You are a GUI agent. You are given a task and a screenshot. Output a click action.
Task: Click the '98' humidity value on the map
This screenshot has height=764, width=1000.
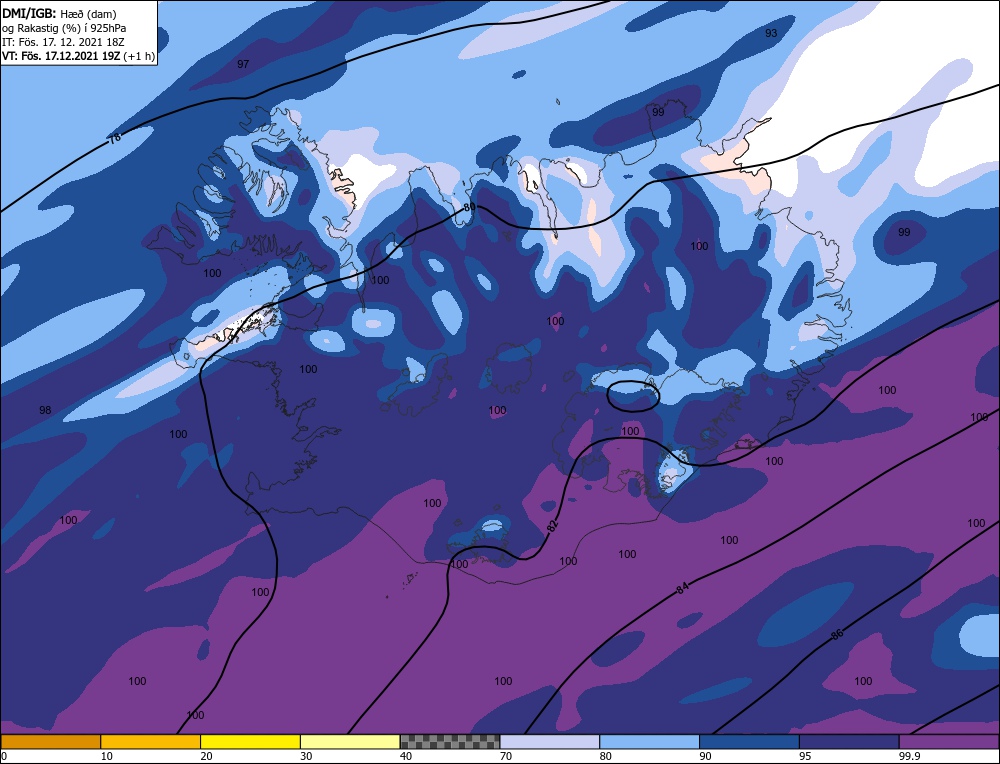[45, 410]
